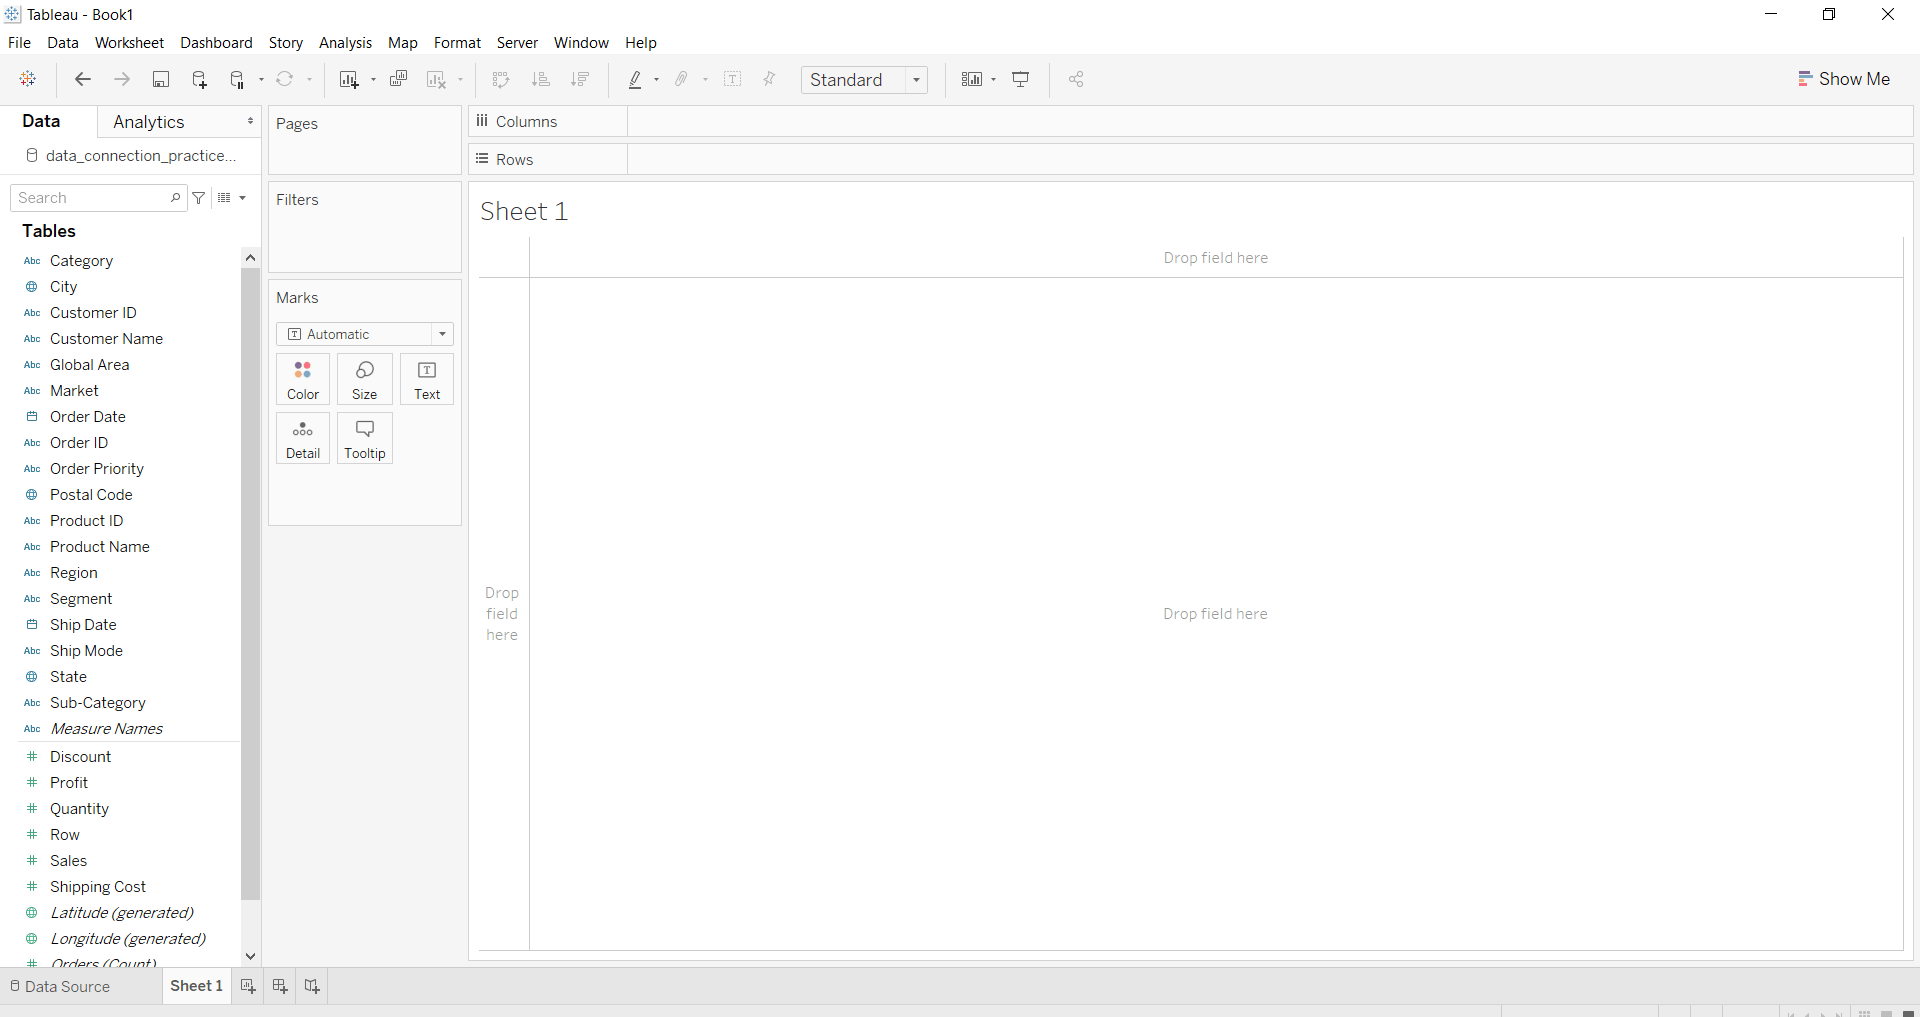1920x1017 pixels.
Task: Undo the last action
Action: click(83, 80)
